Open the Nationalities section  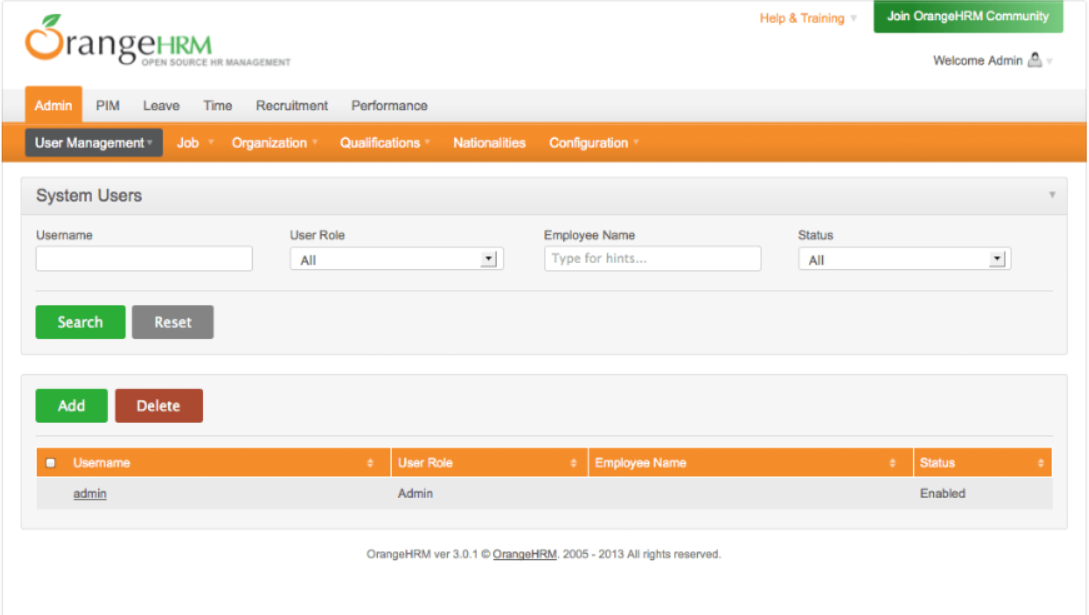click(x=489, y=142)
